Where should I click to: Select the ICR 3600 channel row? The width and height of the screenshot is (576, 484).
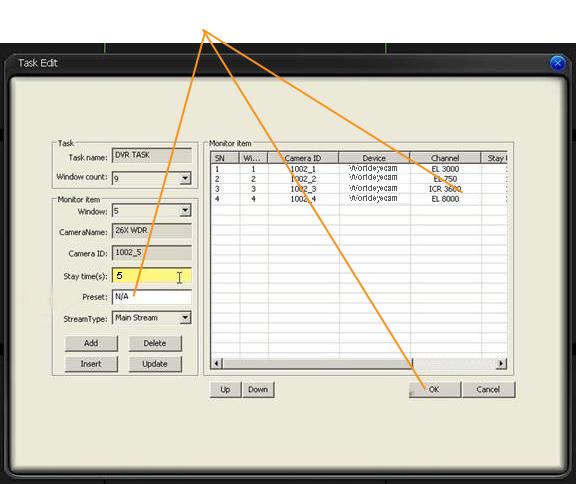(x=359, y=189)
